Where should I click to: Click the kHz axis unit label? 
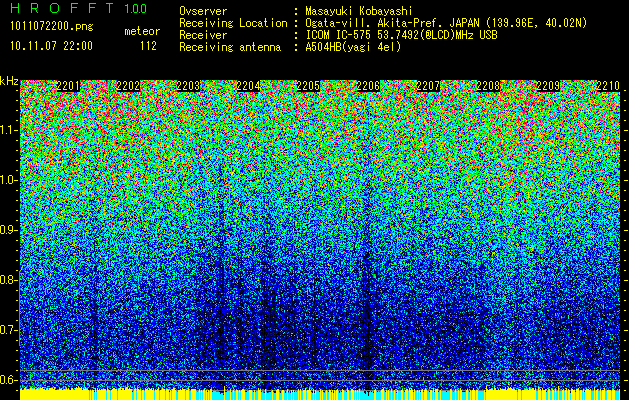(9, 81)
